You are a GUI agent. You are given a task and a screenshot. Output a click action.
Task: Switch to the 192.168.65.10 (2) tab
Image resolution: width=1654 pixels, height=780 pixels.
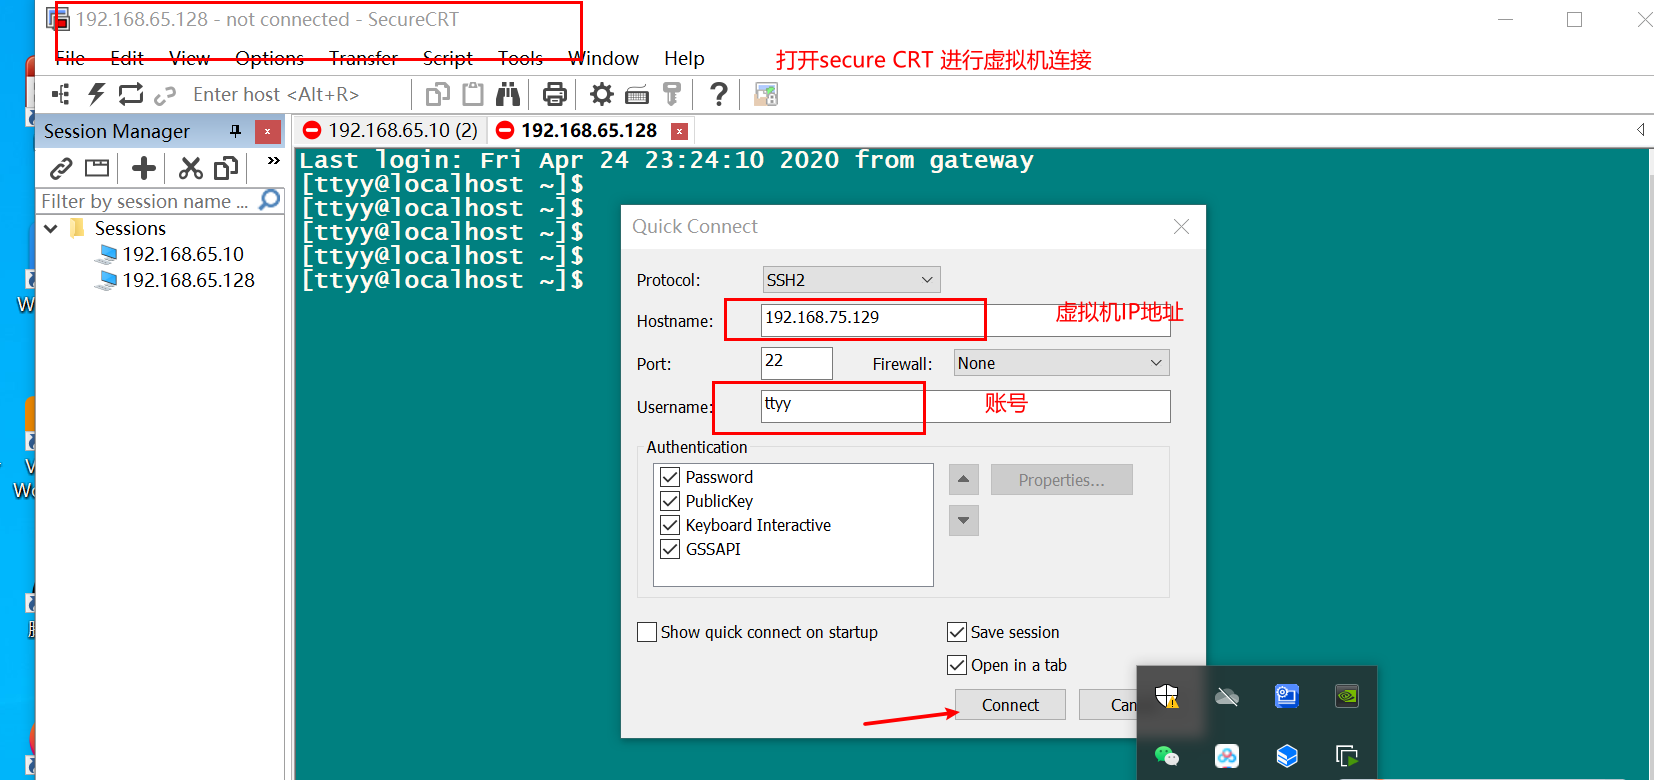[390, 130]
